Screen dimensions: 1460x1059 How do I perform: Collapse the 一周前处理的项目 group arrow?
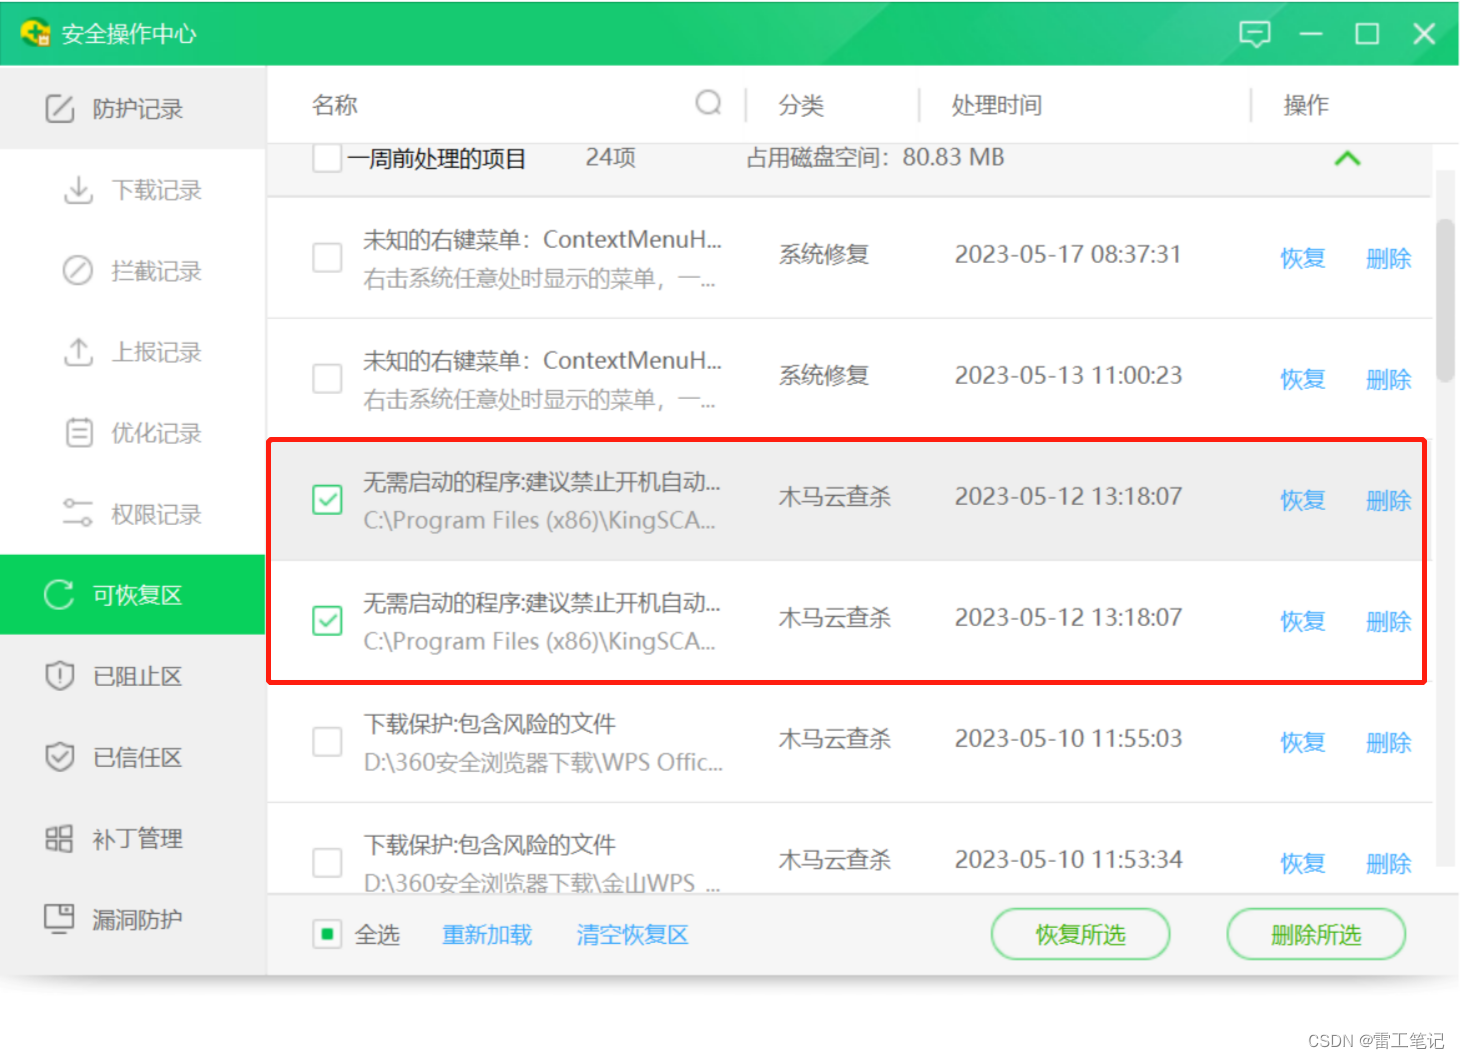pos(1347,158)
